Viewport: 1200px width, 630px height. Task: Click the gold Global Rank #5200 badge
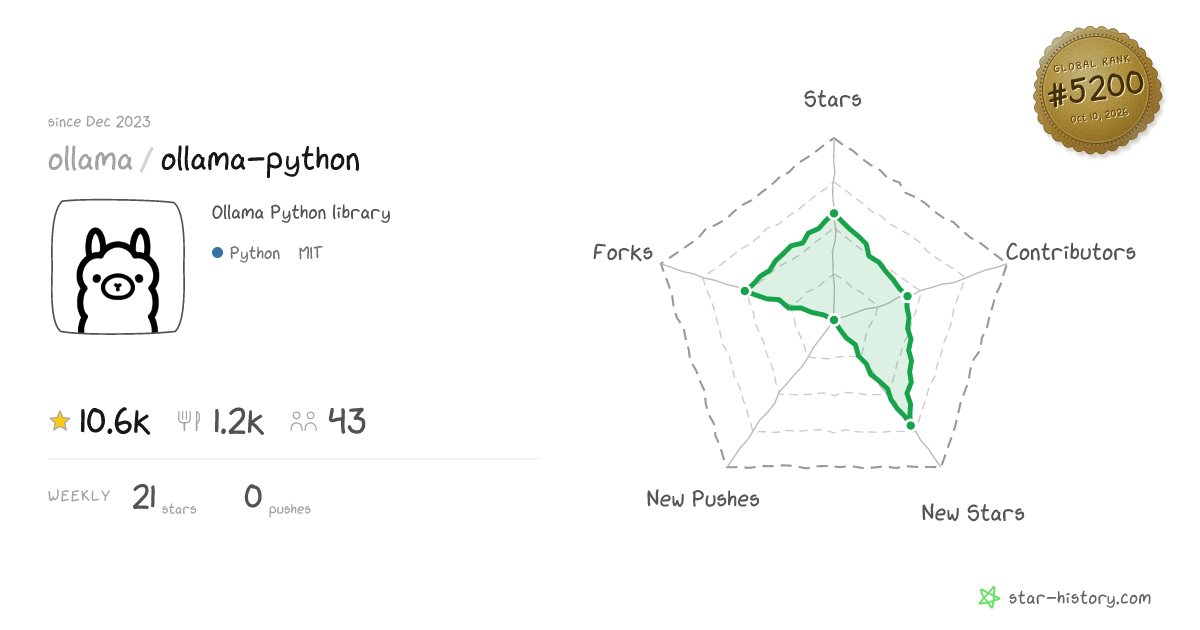(1097, 91)
